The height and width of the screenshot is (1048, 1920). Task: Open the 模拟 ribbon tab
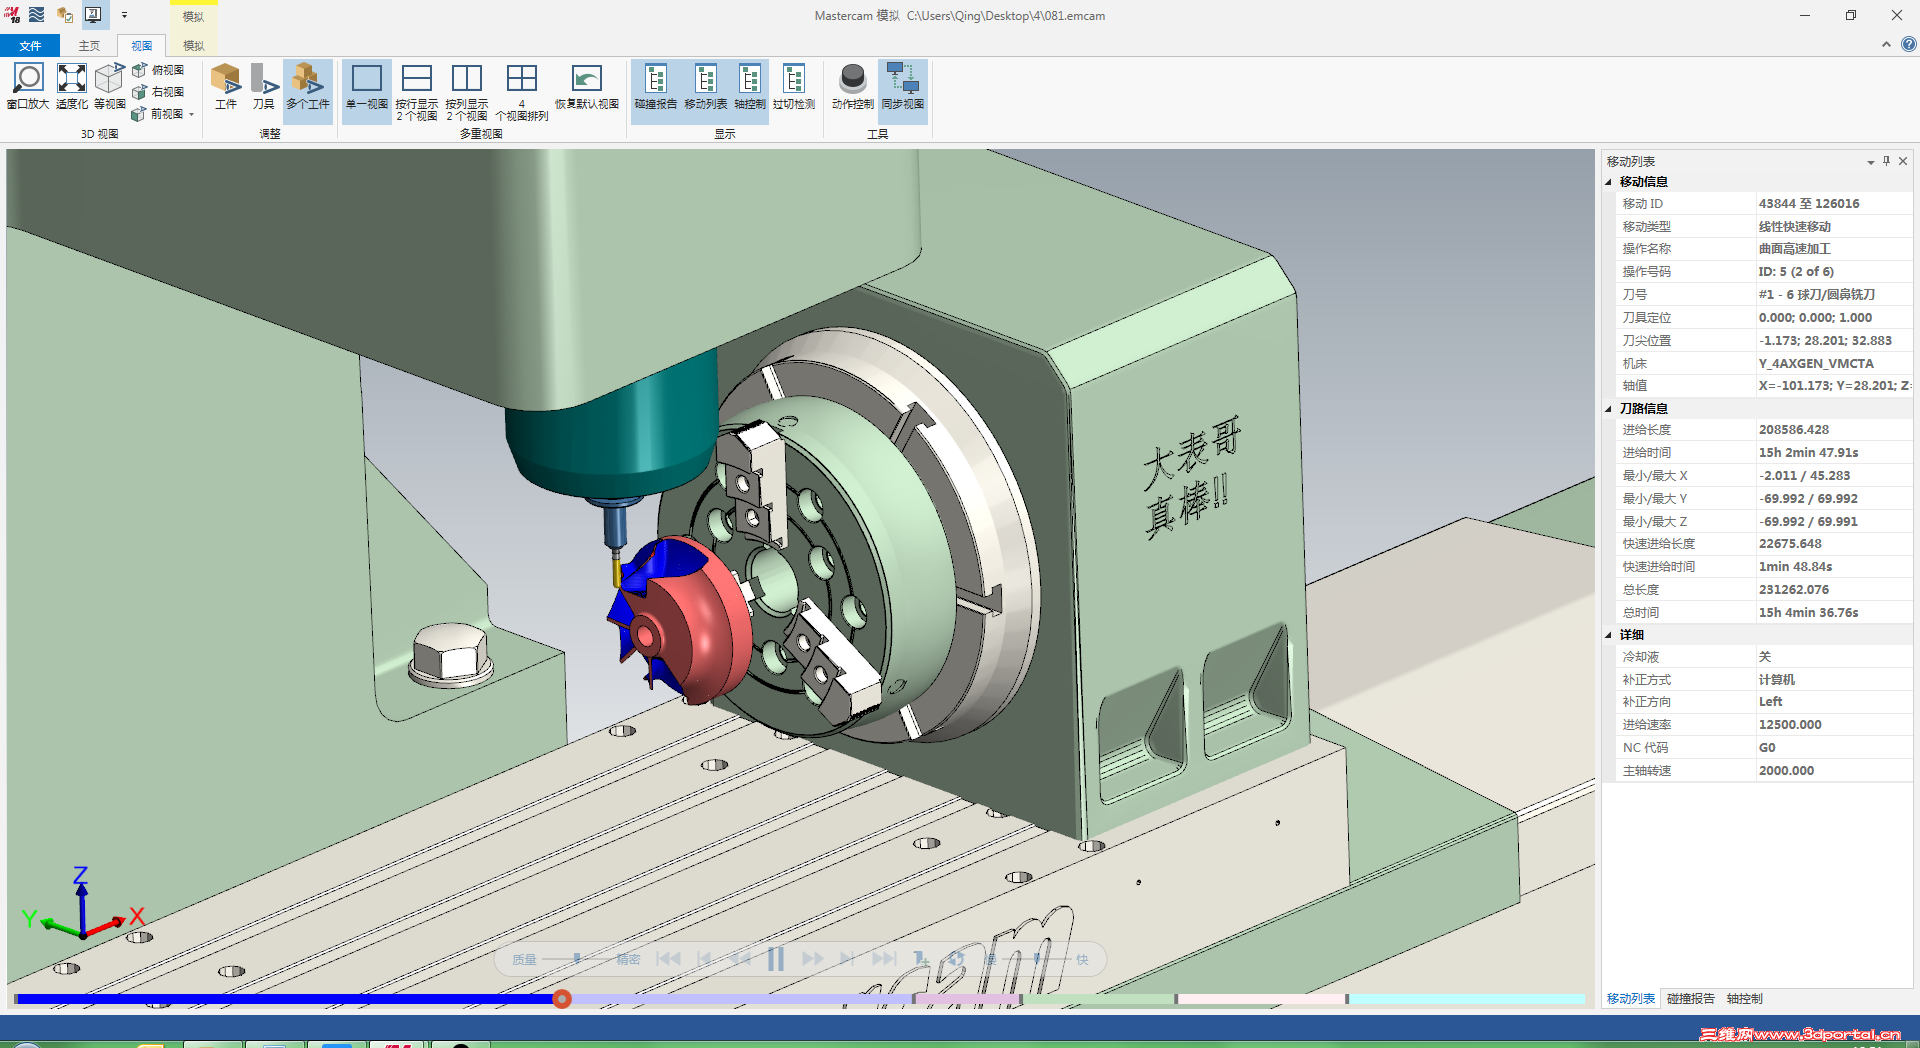[x=193, y=46]
